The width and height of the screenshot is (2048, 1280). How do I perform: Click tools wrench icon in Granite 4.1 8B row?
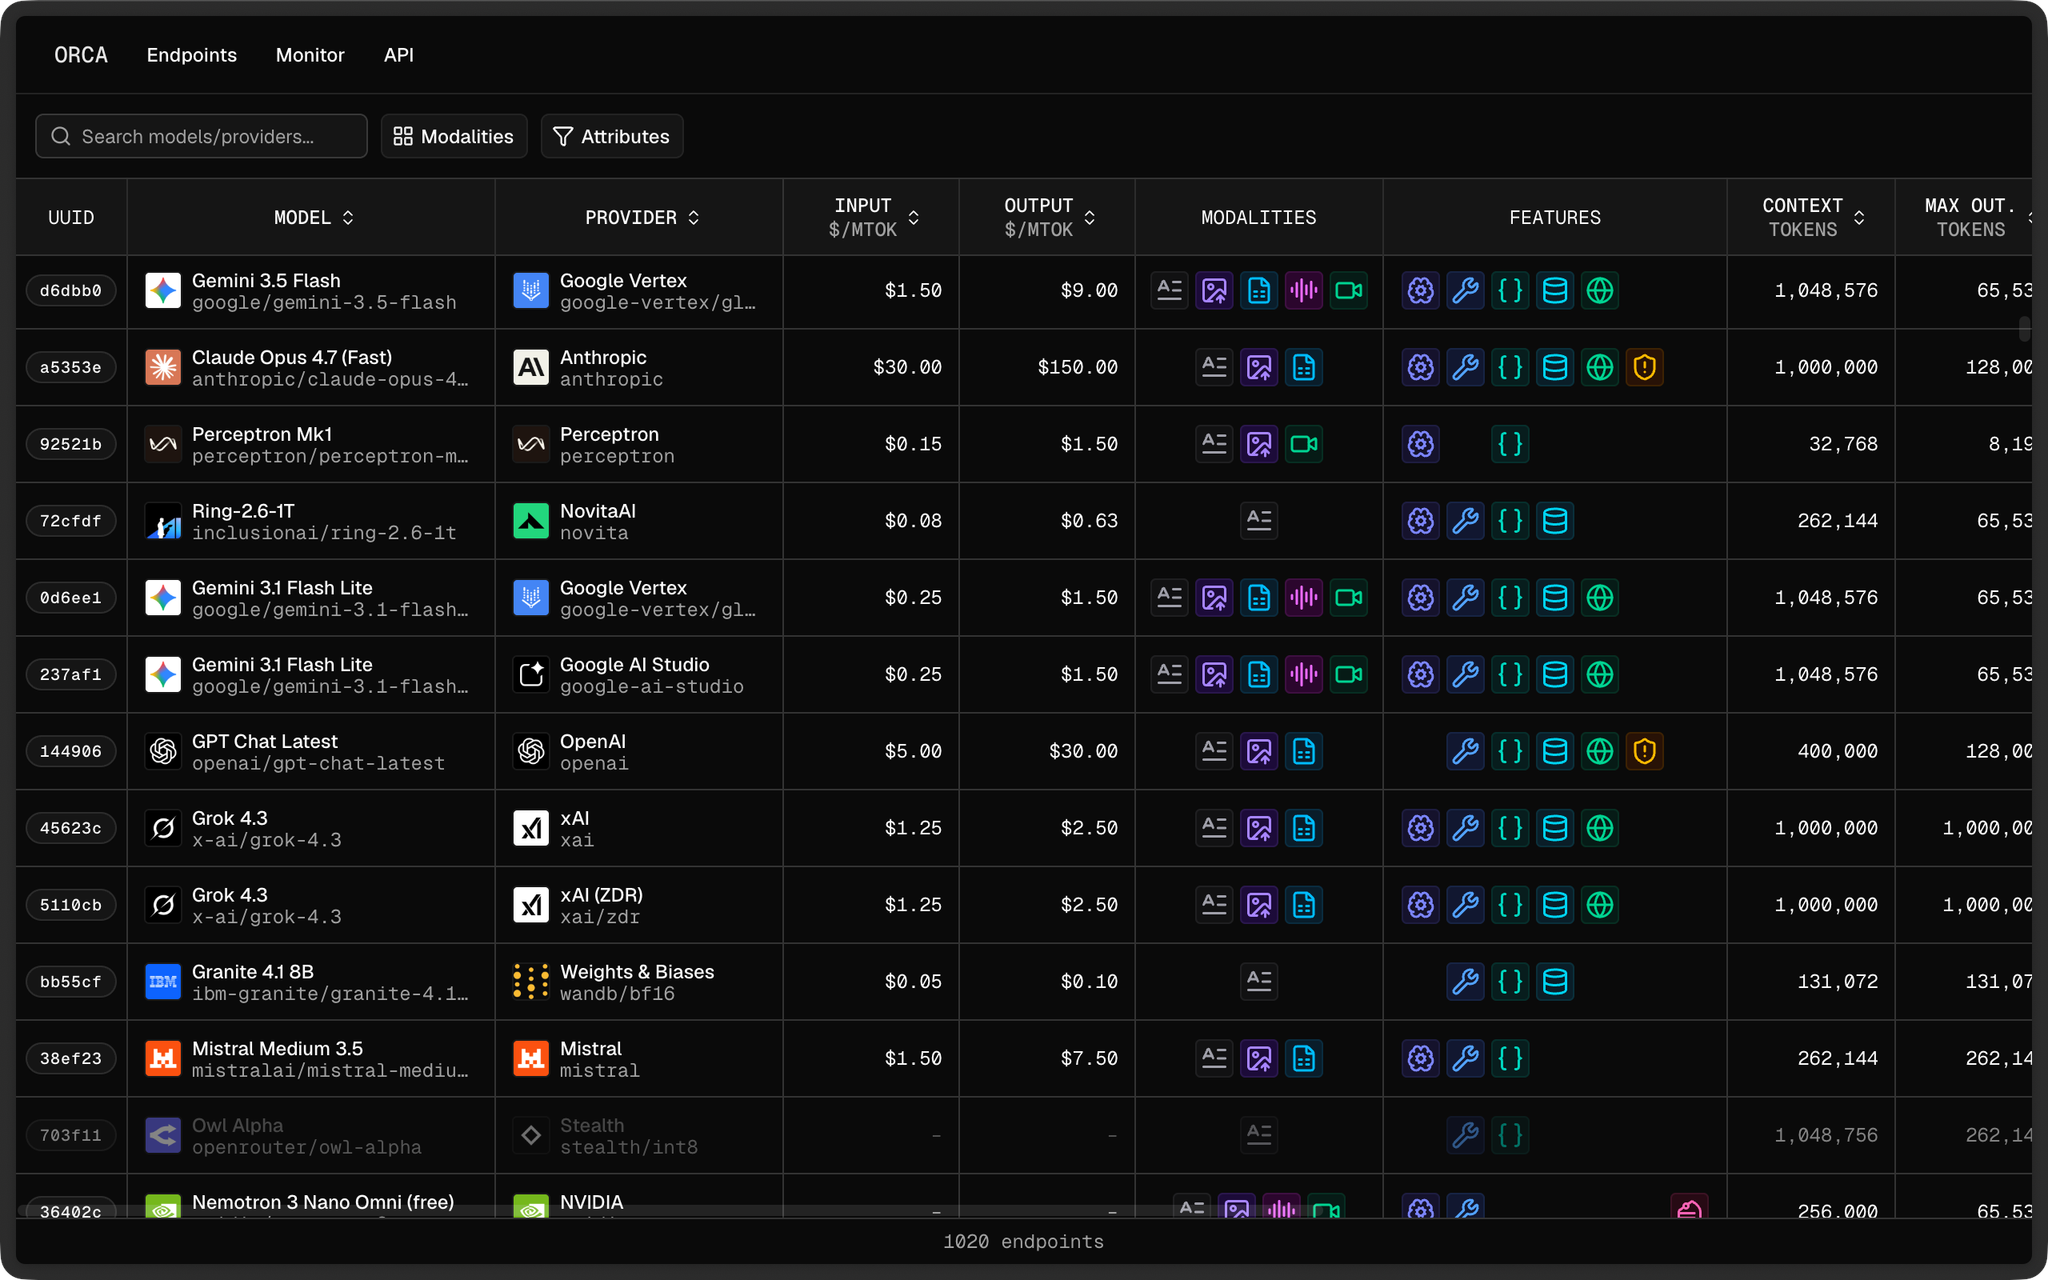coord(1466,982)
